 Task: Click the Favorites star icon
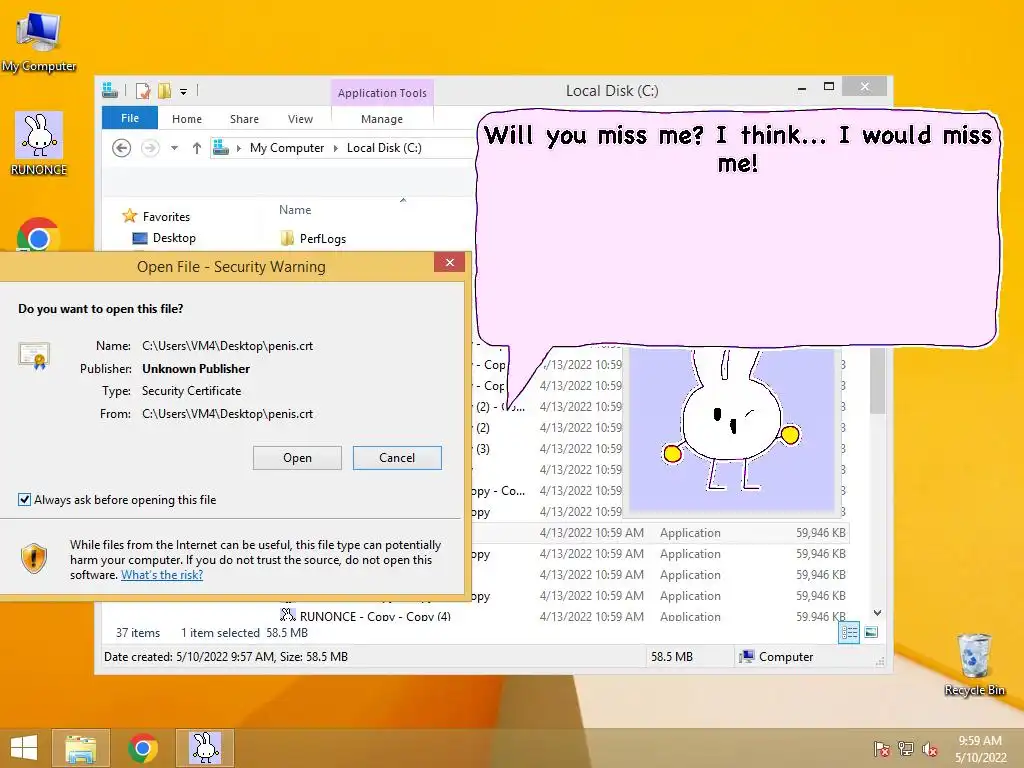coord(130,216)
